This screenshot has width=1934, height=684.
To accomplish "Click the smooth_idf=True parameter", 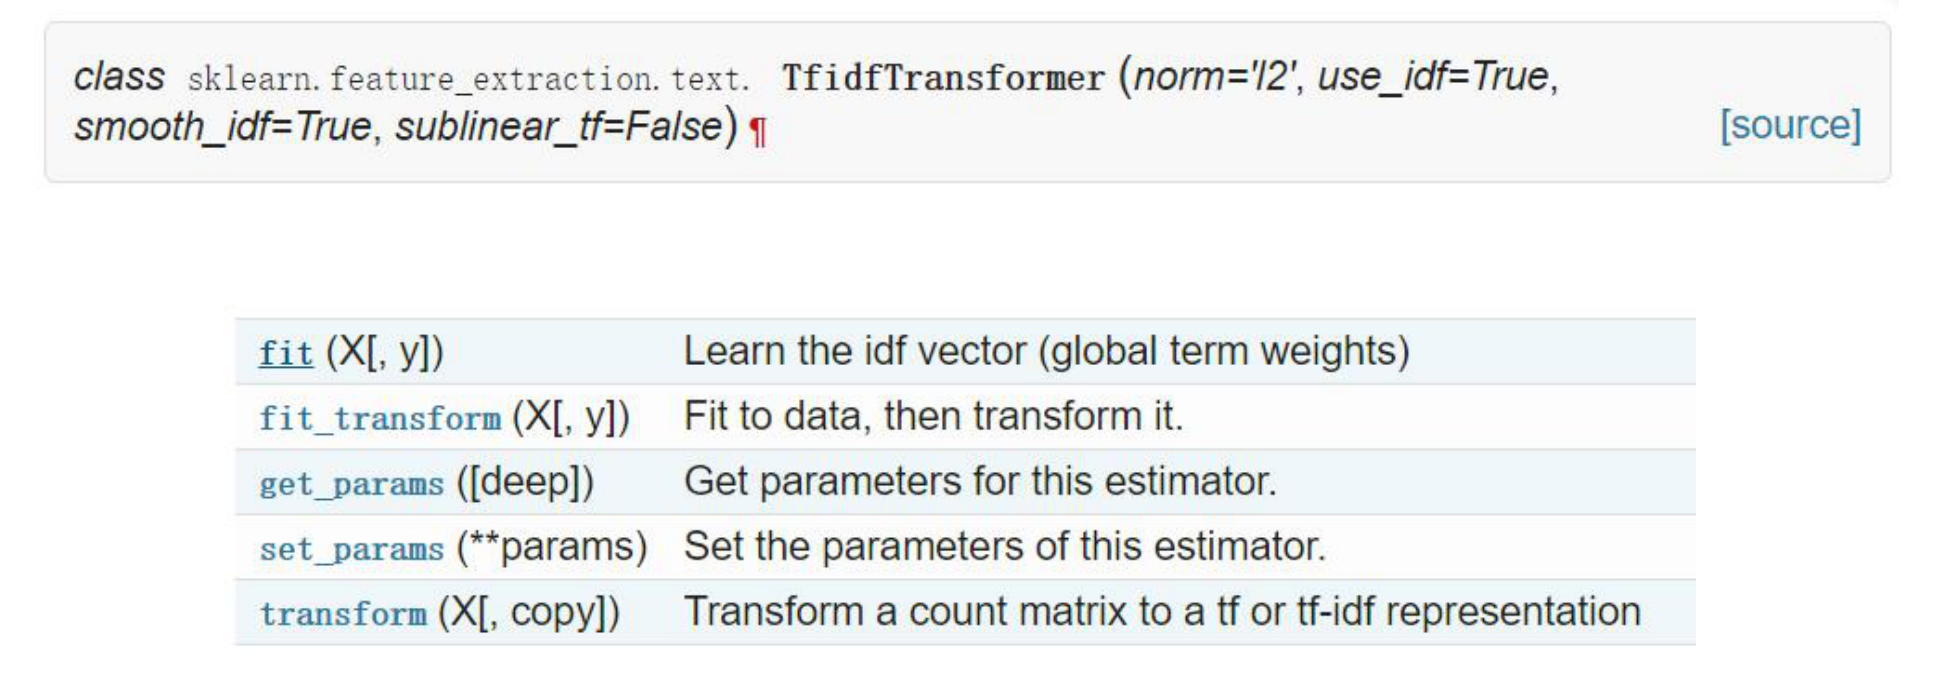I will click(223, 127).
